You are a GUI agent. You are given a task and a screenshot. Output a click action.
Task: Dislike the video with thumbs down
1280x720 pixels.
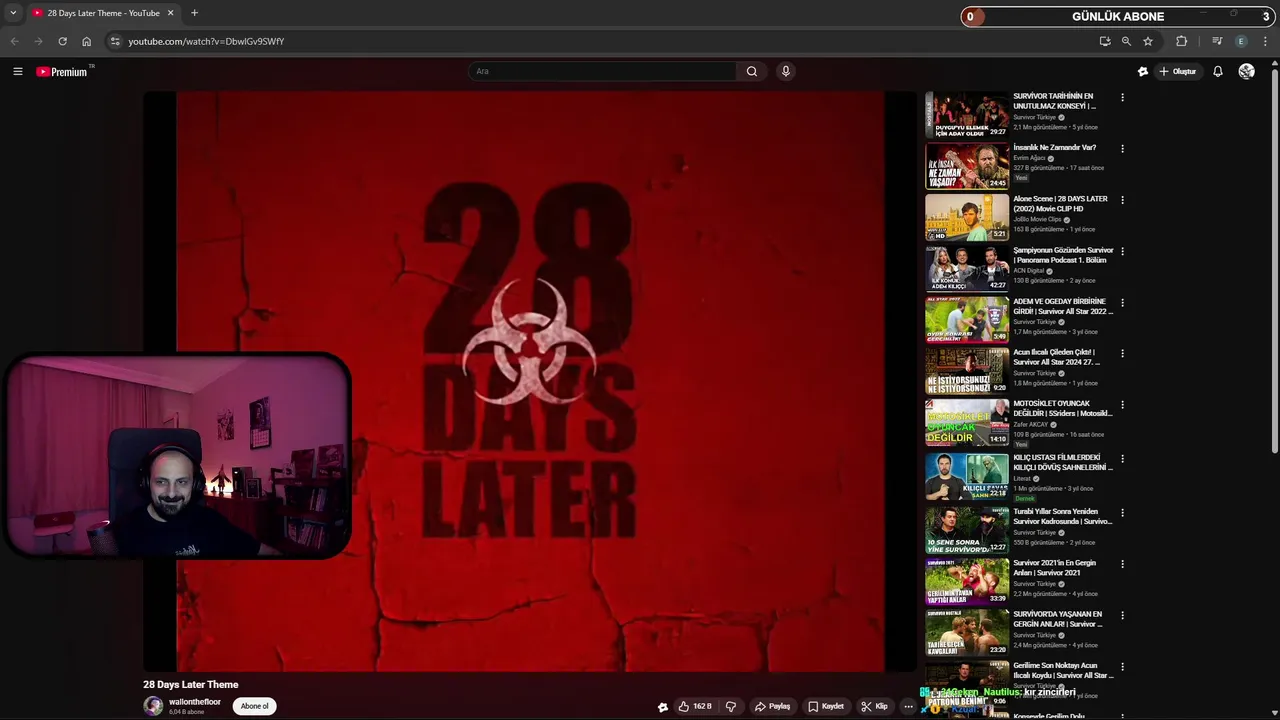coord(730,706)
